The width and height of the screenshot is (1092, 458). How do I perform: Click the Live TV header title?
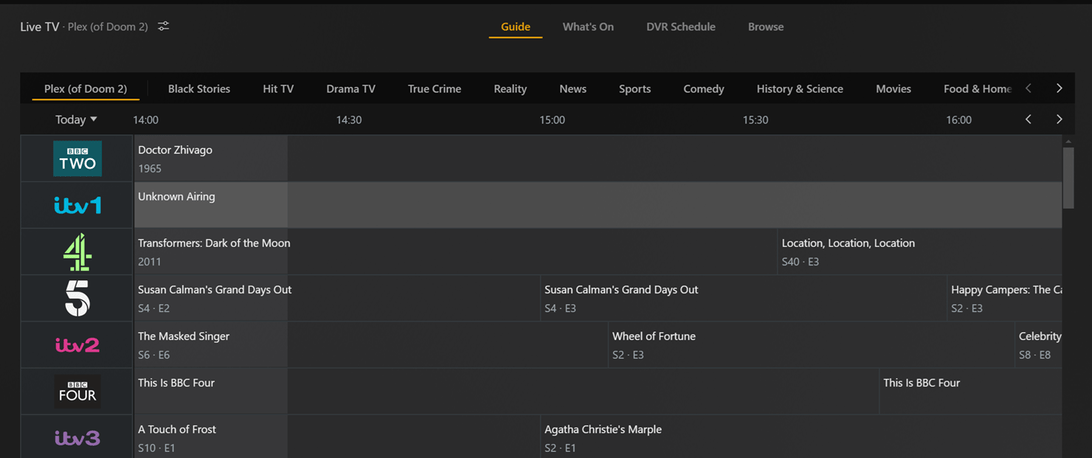[x=40, y=27]
